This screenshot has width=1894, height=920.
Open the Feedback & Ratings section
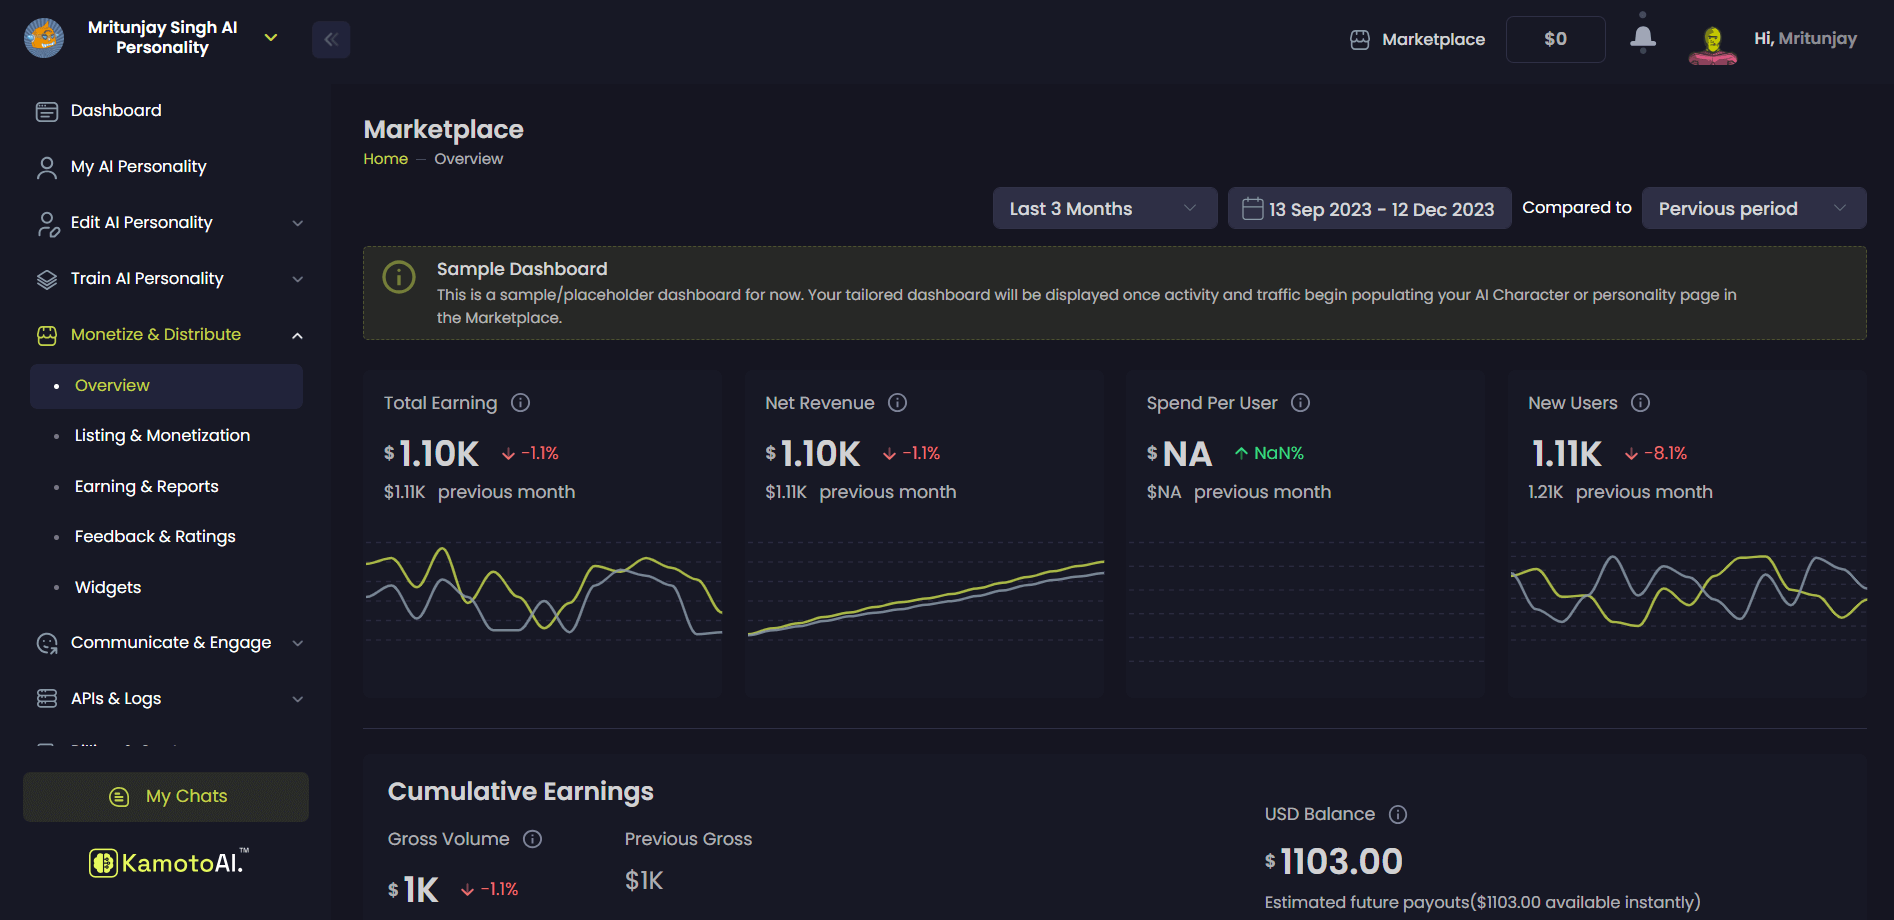[x=154, y=536]
